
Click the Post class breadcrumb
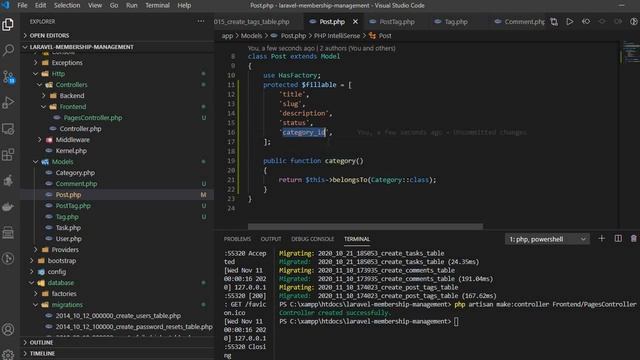pos(380,36)
